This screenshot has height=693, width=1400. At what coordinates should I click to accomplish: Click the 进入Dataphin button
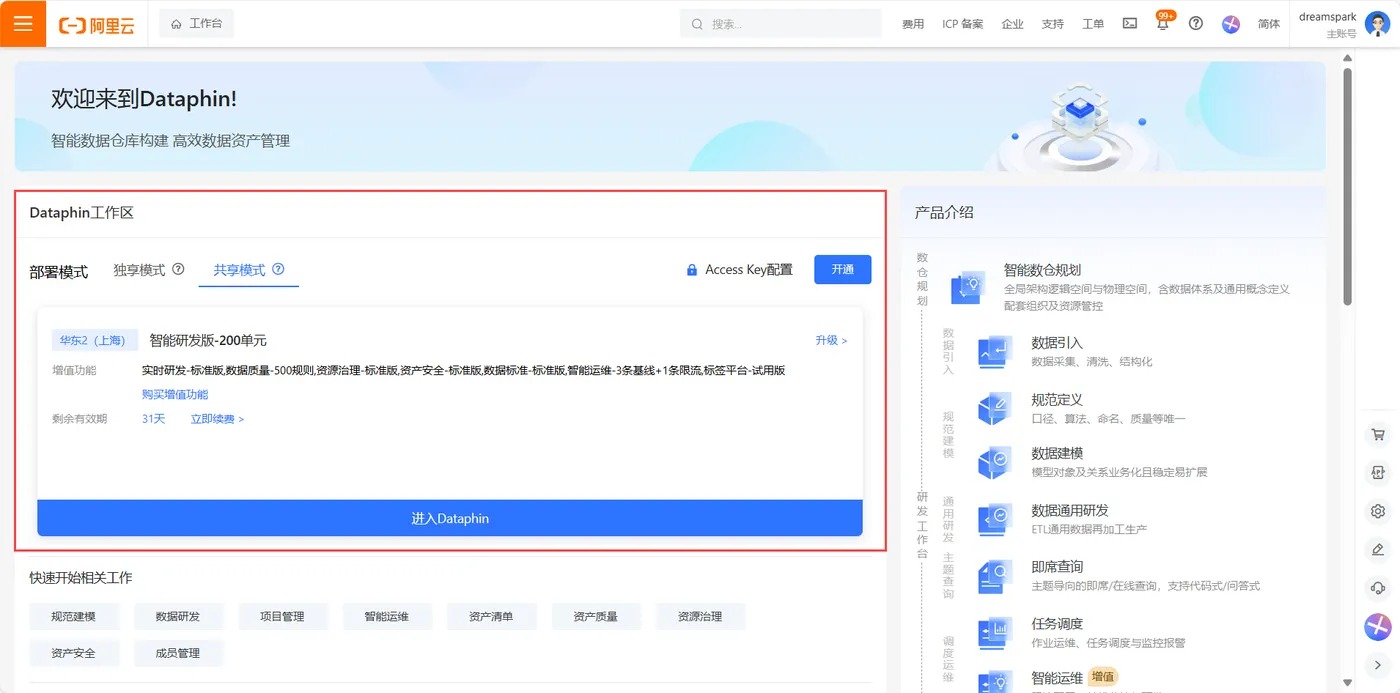[x=450, y=518]
